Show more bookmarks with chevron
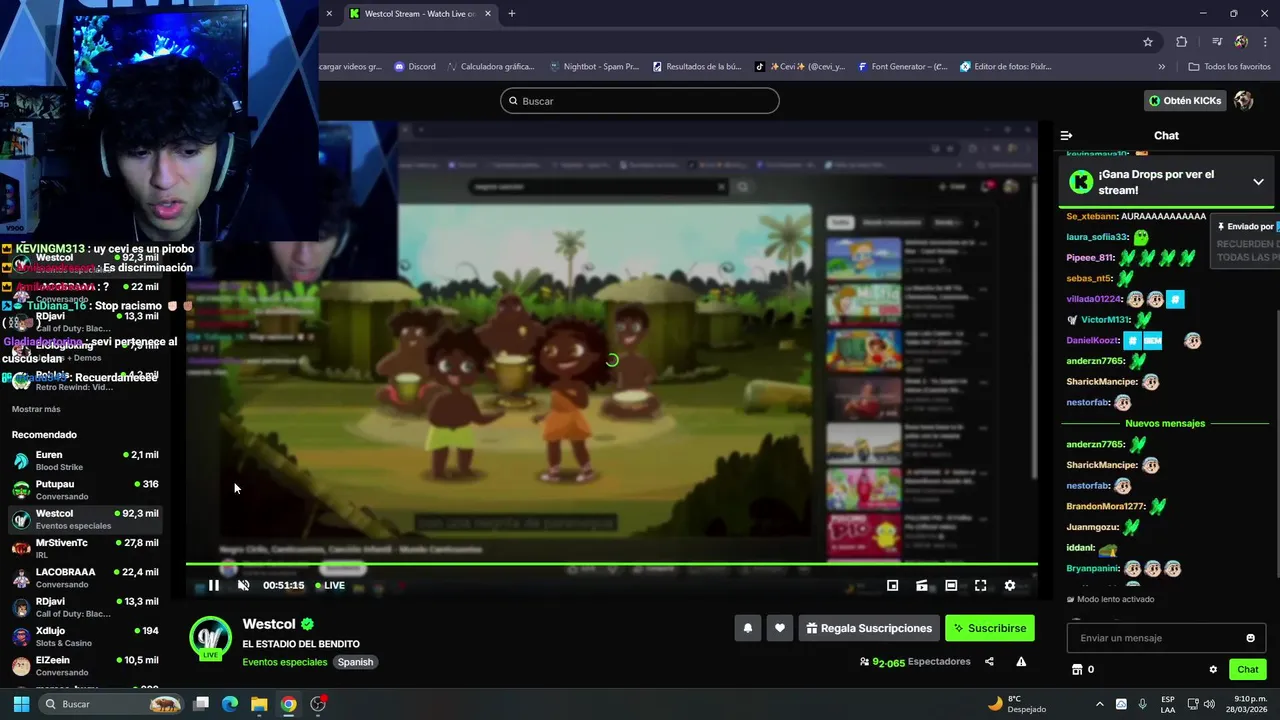Image resolution: width=1280 pixels, height=720 pixels. pos(1161,67)
